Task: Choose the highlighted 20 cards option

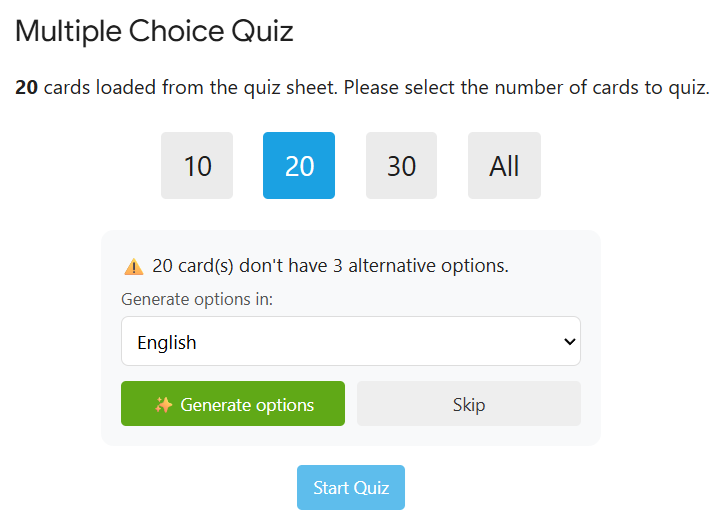Action: (299, 165)
